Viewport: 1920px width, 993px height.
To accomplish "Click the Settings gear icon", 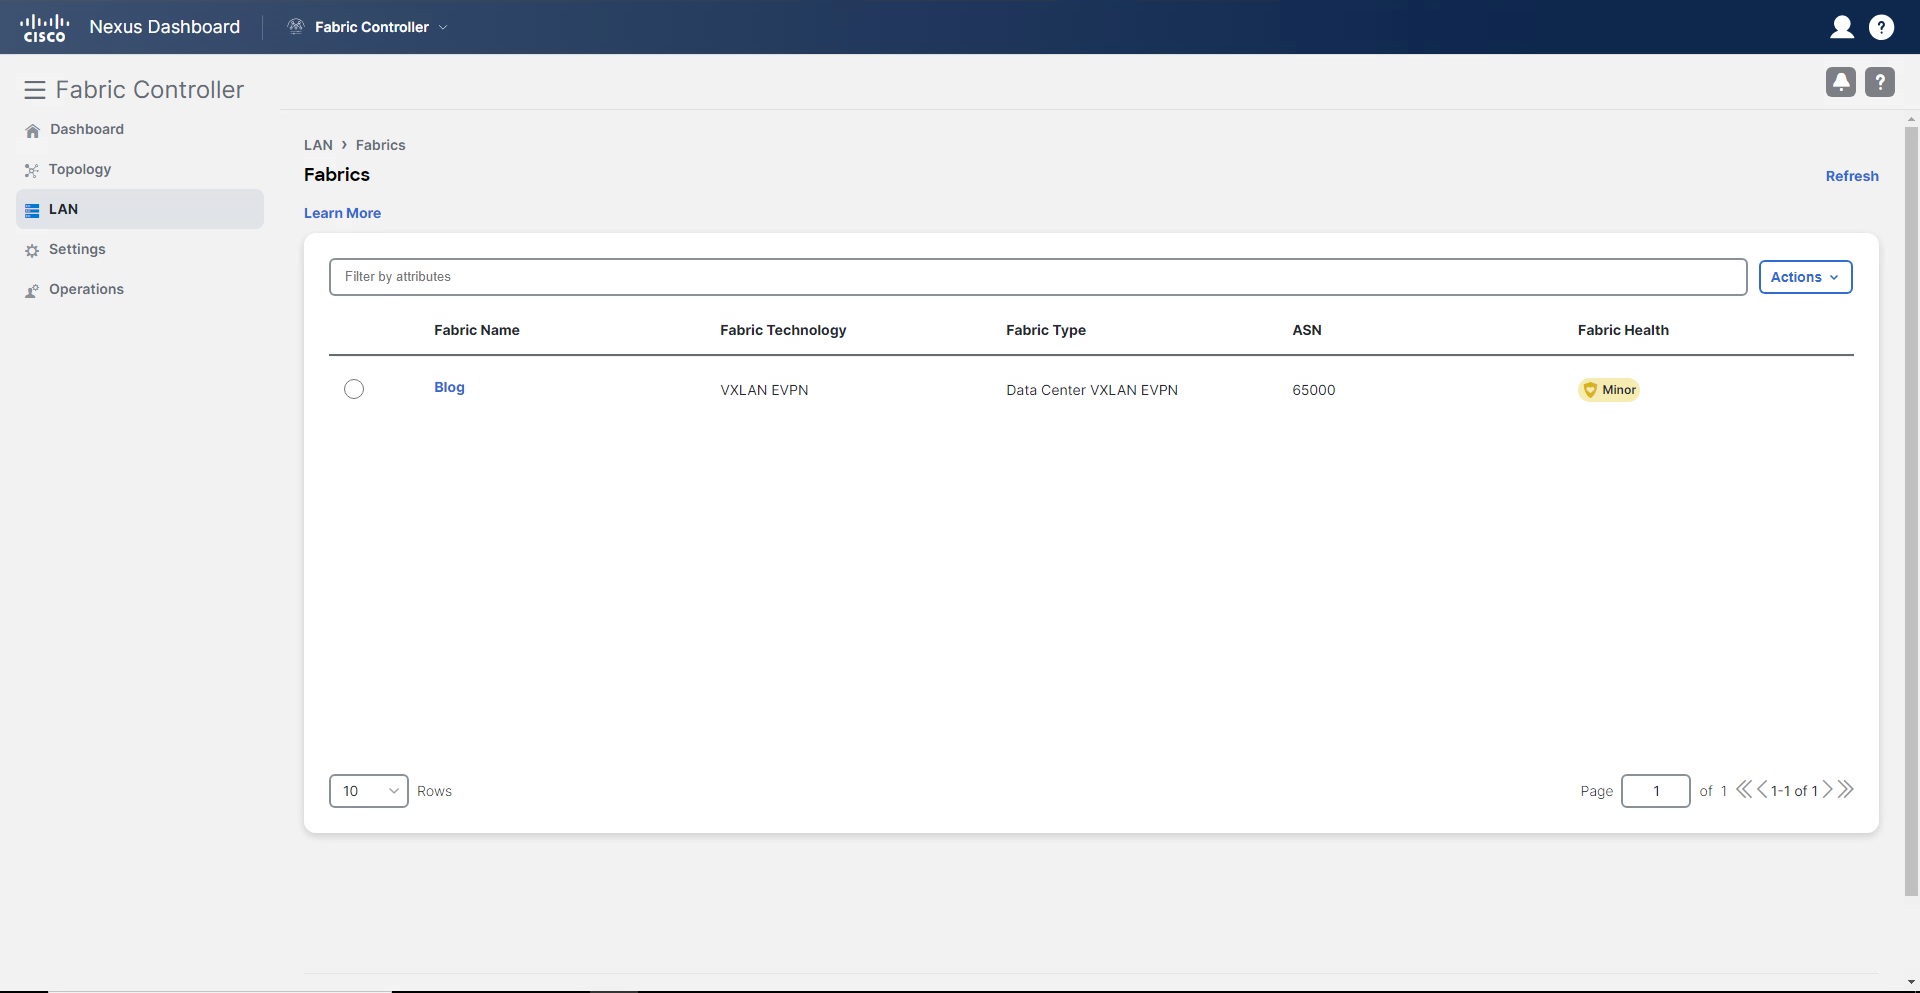I will coord(32,251).
